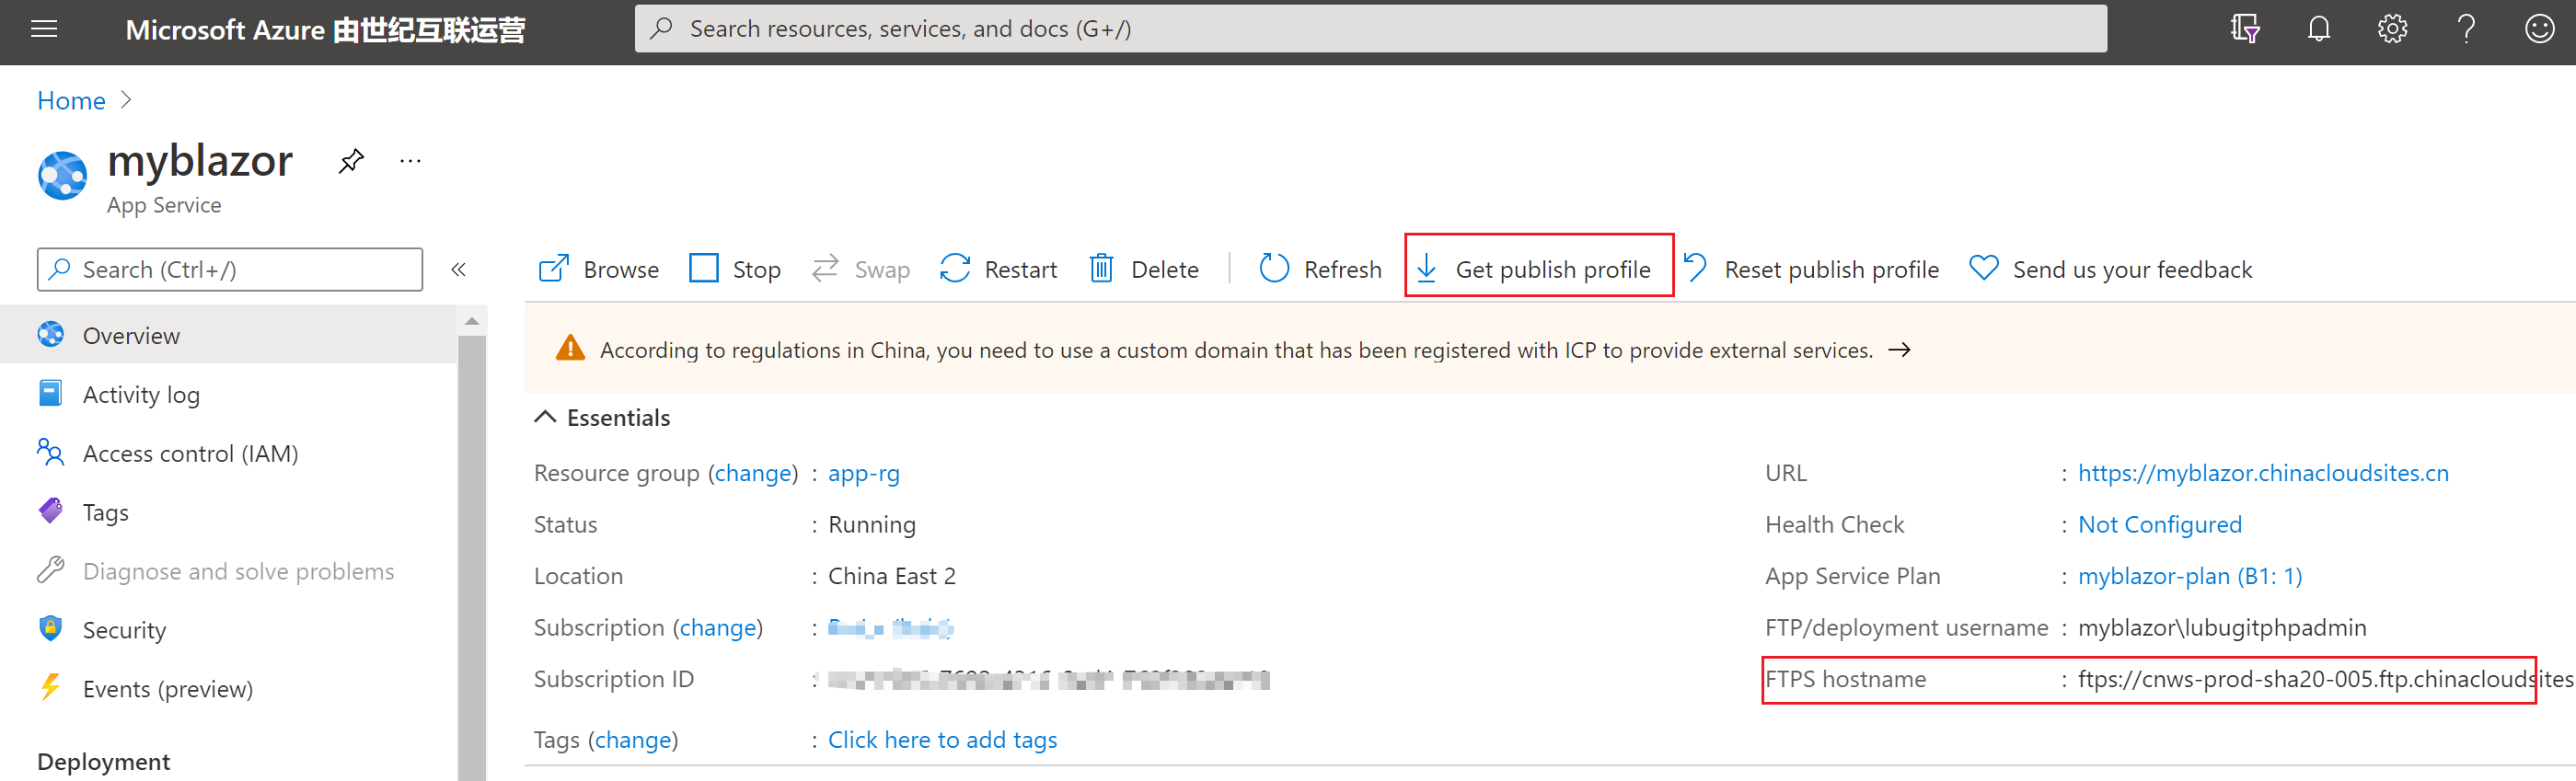Collapse the left sidebar menu
Viewport: 2576px width, 781px height.
[459, 270]
